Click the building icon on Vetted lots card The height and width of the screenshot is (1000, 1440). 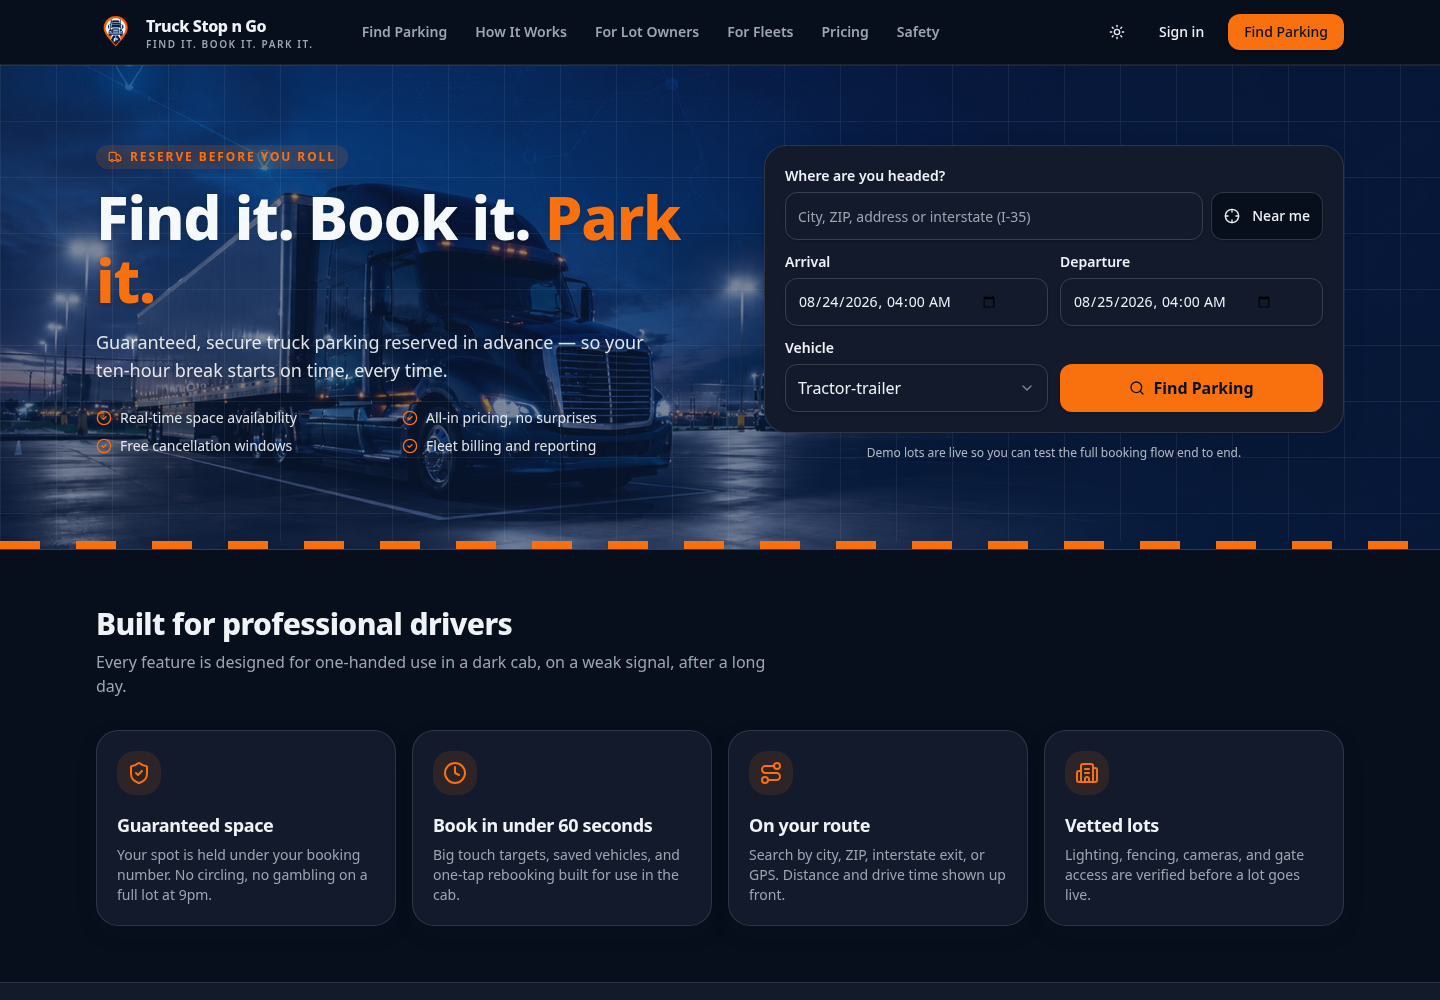click(x=1087, y=773)
